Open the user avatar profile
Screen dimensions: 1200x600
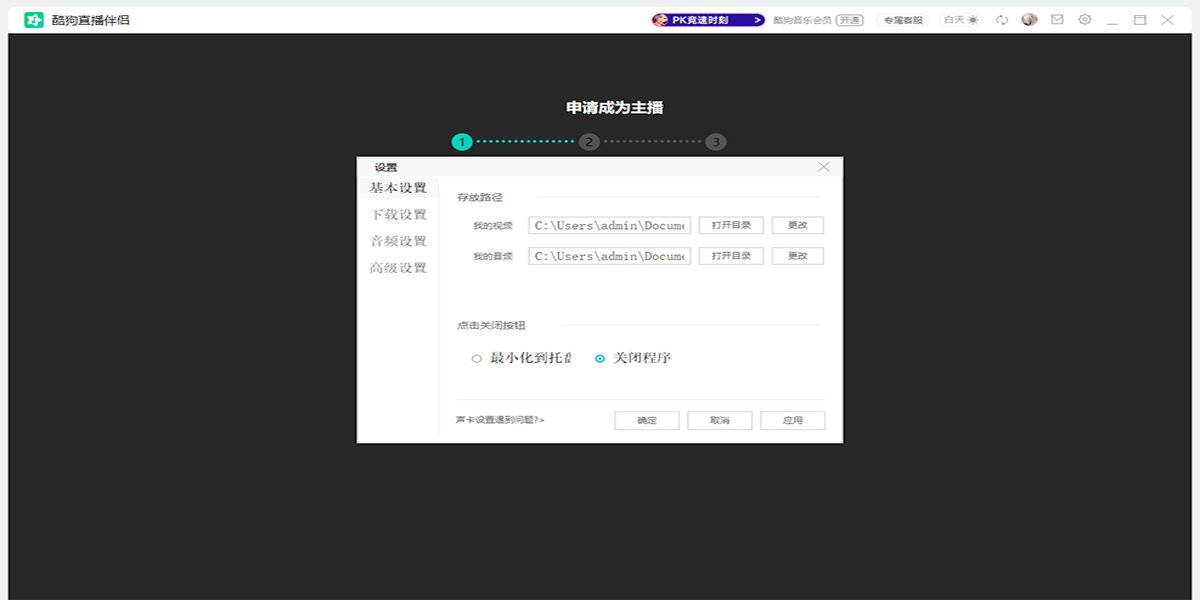[x=1029, y=20]
